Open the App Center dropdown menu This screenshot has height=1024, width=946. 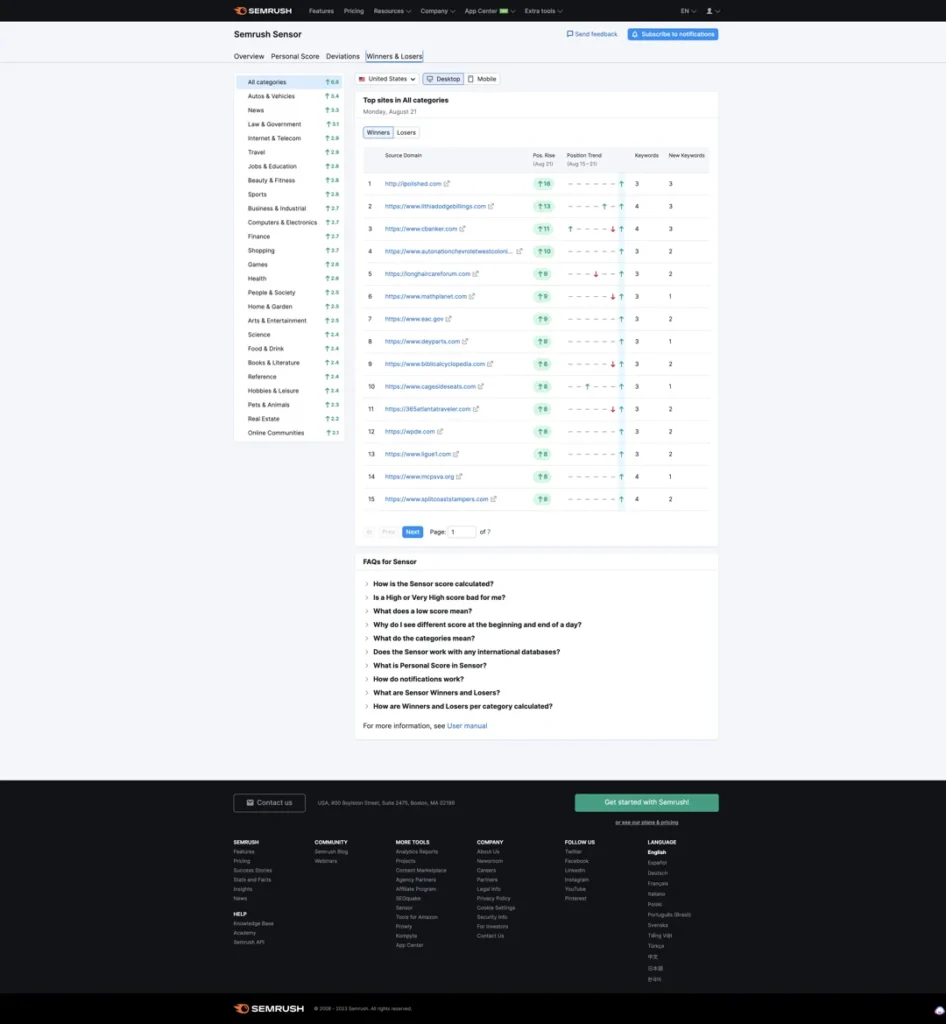tap(490, 11)
